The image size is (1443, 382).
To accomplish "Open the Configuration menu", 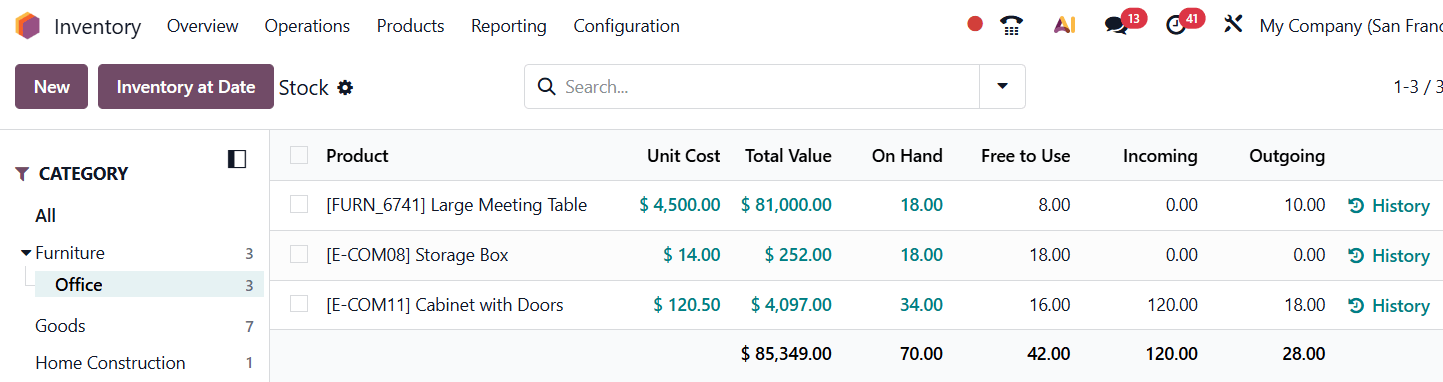I will tap(626, 26).
